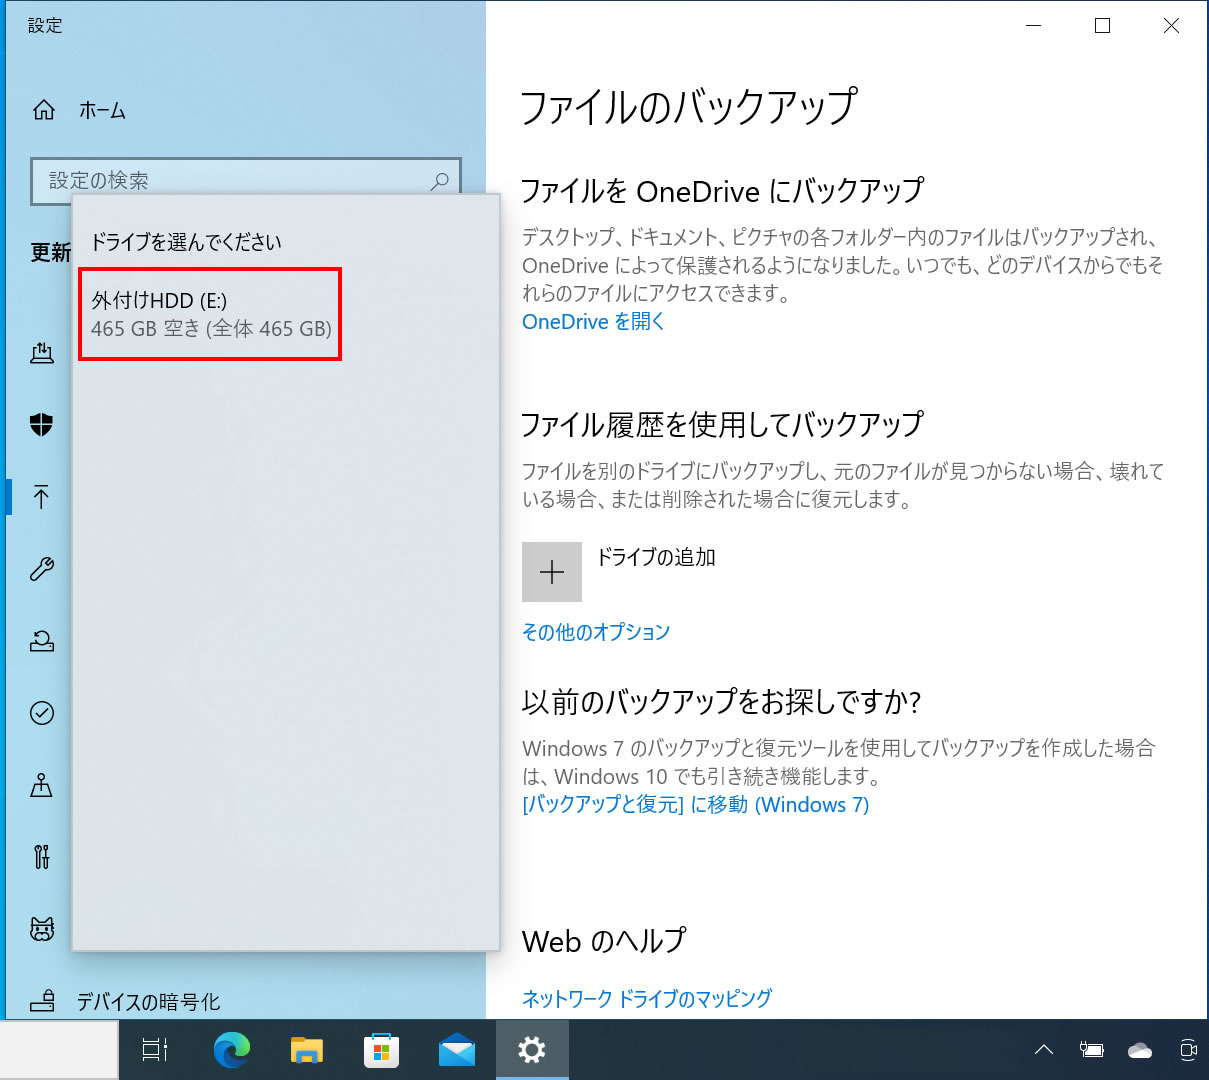Close the Settings window
1209x1080 pixels.
1171,26
